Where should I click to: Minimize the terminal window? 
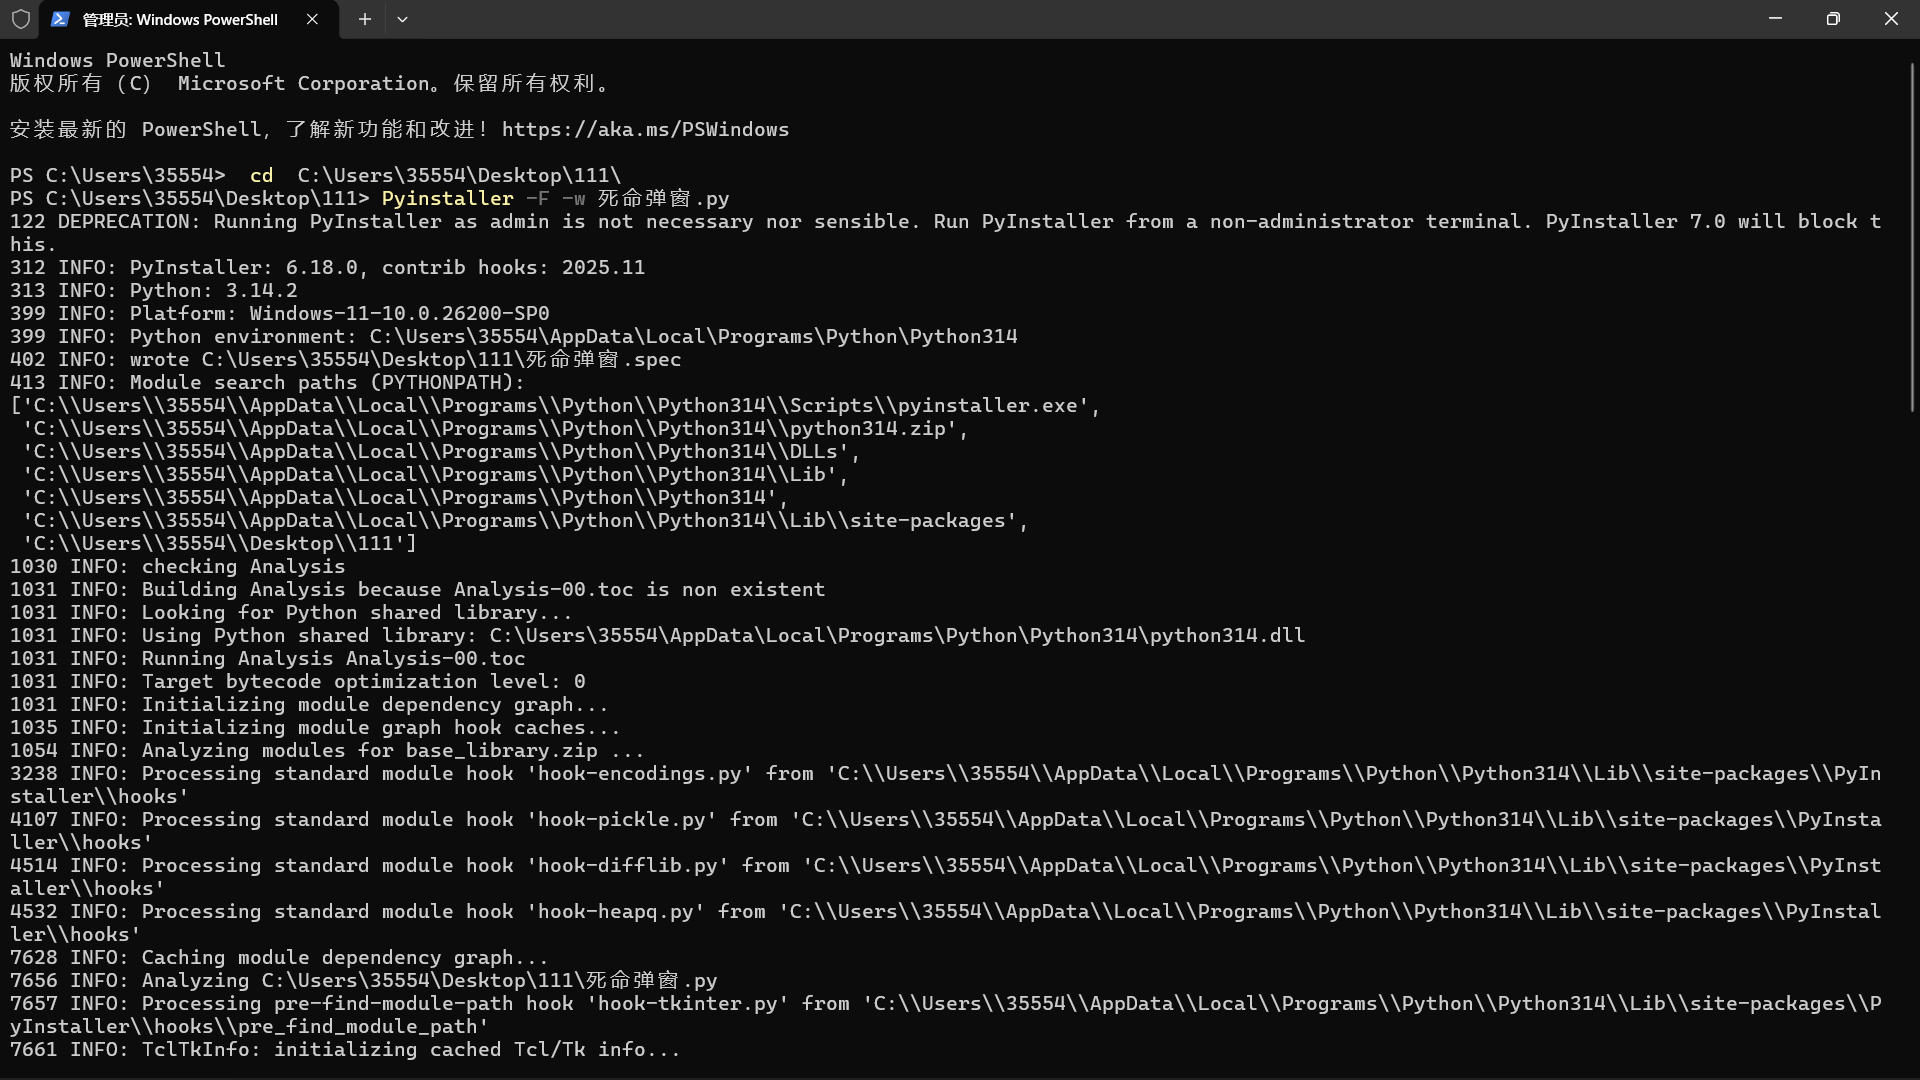coord(1775,18)
